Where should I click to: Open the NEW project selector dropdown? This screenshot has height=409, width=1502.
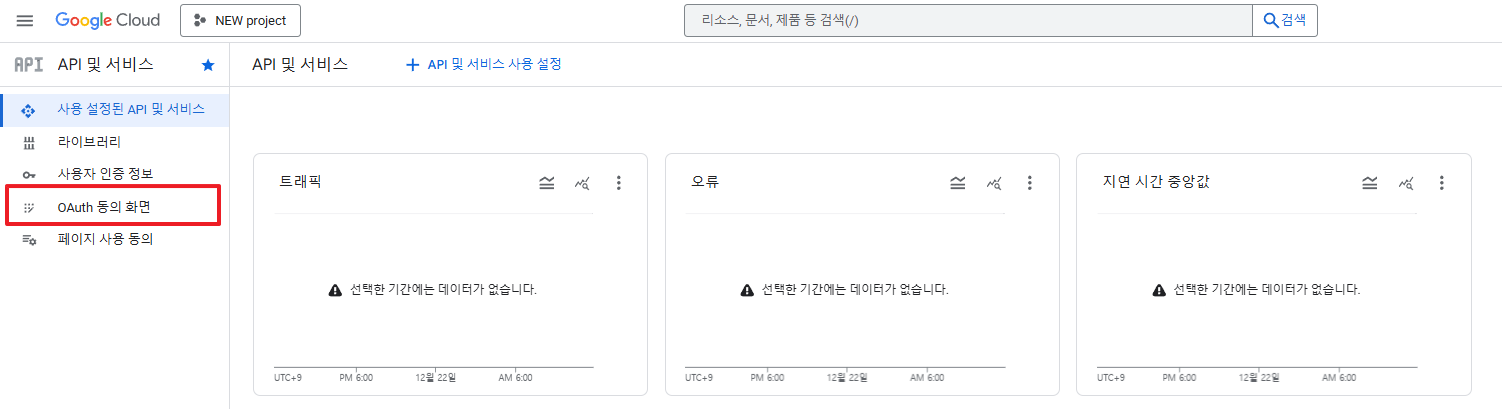coord(240,20)
